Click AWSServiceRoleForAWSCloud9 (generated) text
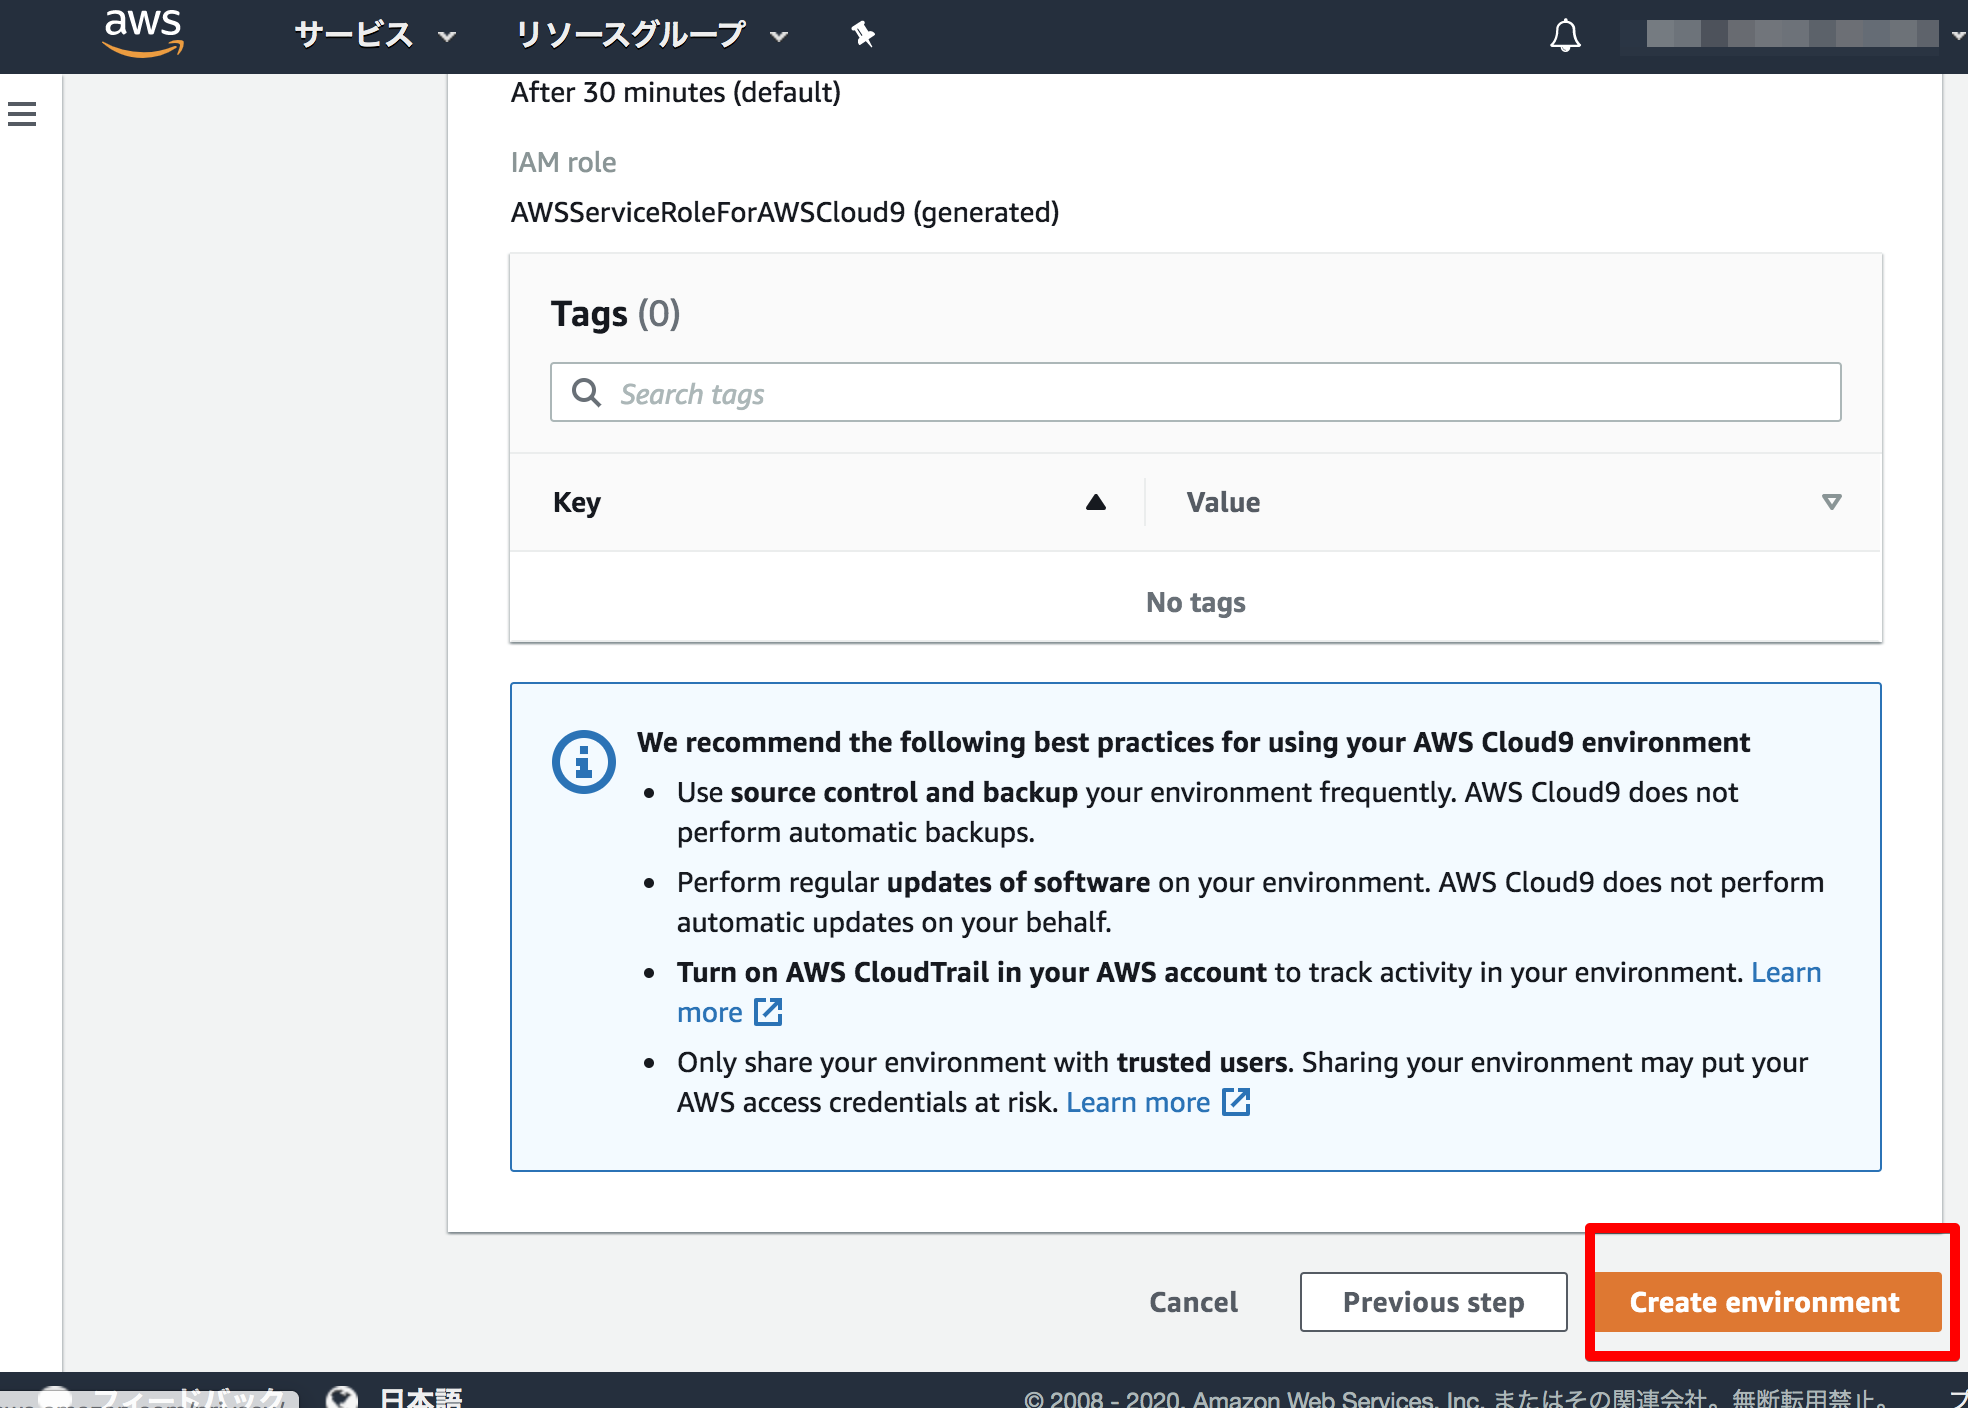The image size is (1968, 1408). point(785,212)
